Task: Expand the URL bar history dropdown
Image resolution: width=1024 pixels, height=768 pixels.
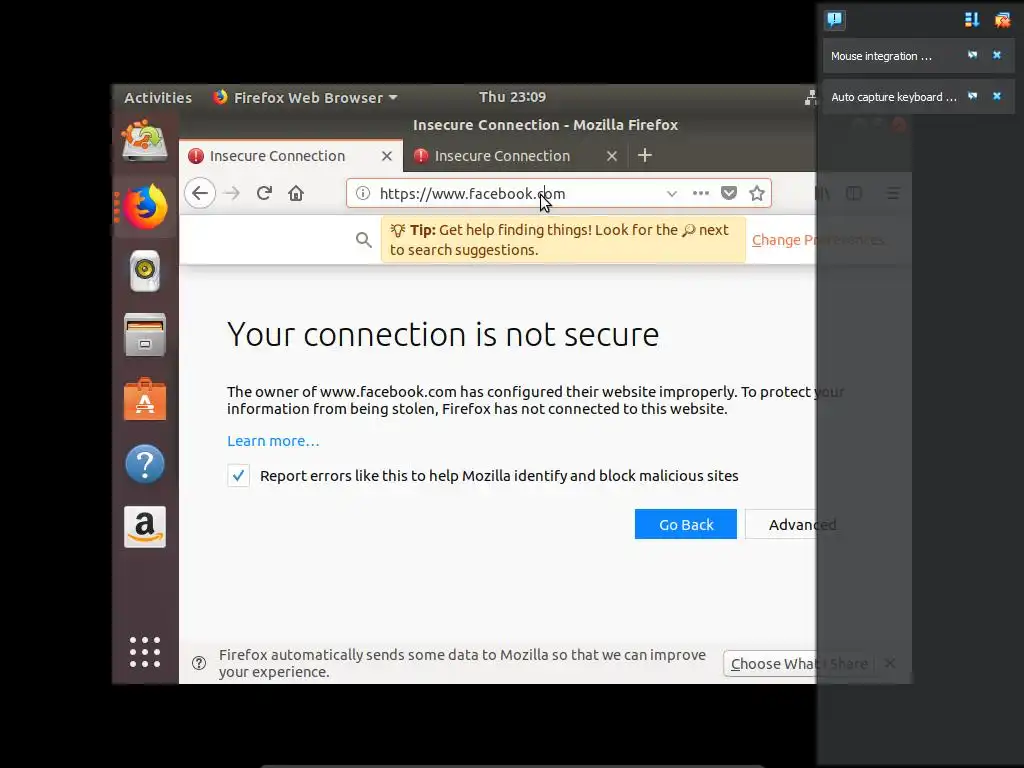Action: pyautogui.click(x=671, y=193)
